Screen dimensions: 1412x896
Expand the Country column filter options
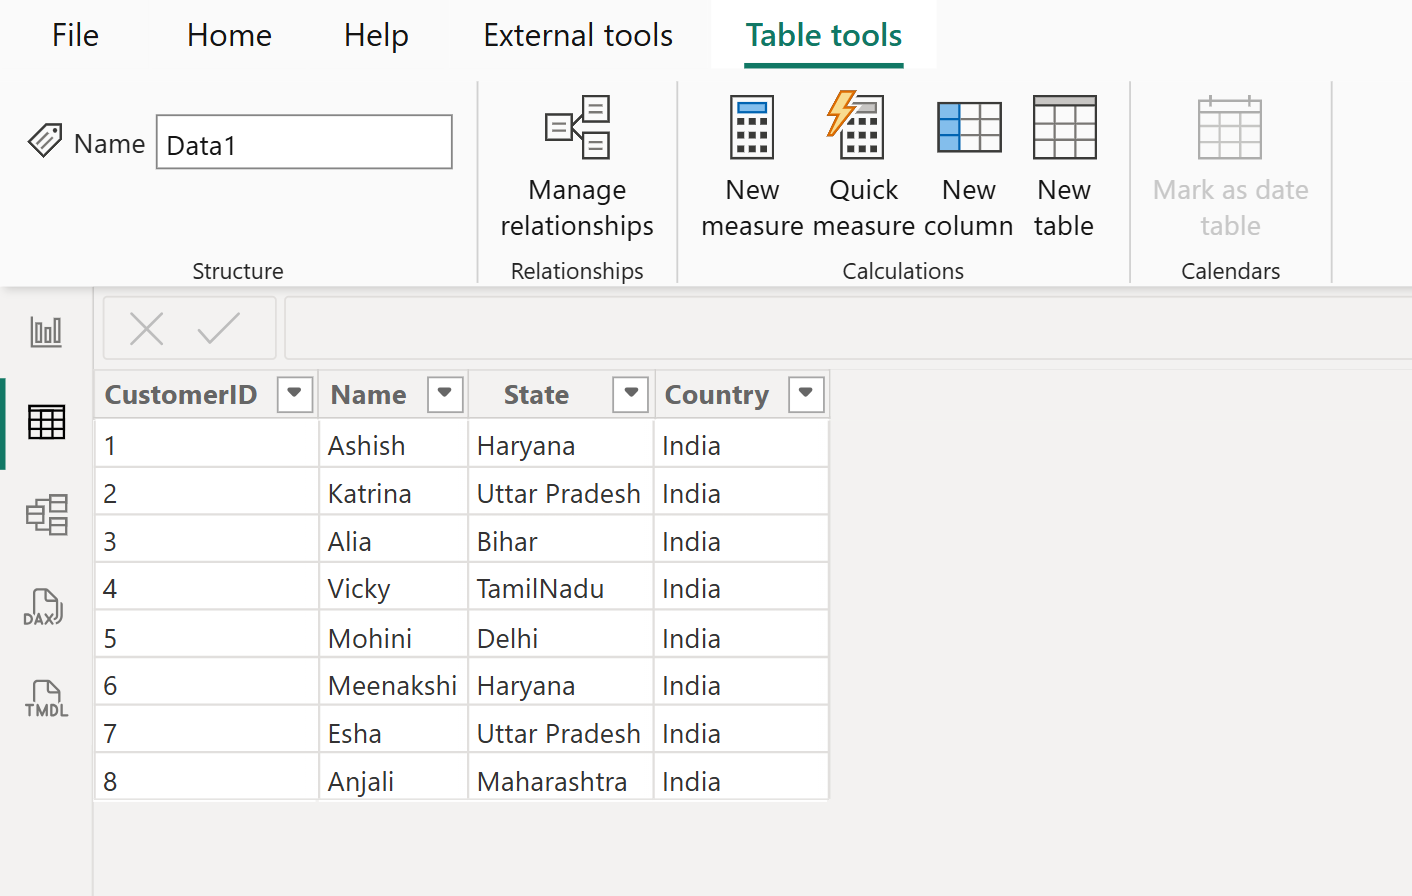click(x=805, y=394)
